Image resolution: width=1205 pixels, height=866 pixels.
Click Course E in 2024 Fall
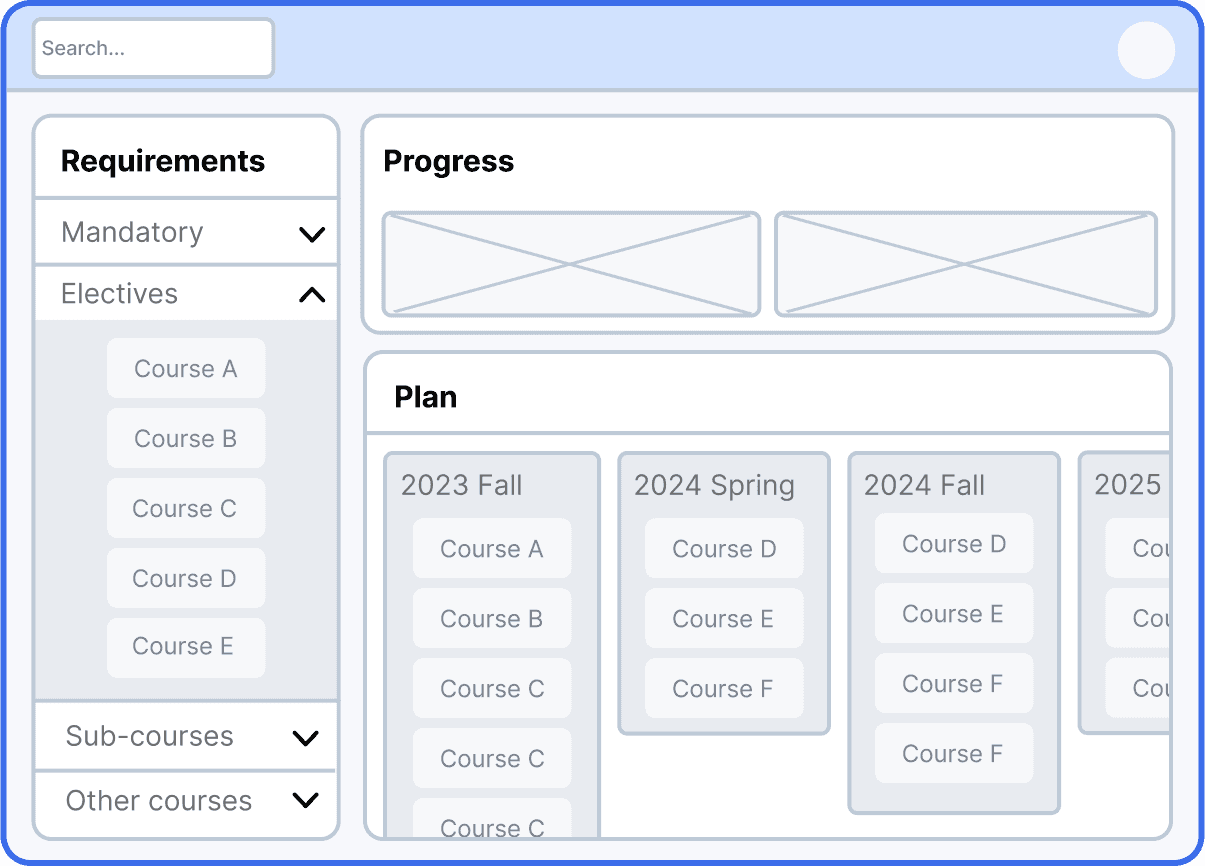pos(954,613)
